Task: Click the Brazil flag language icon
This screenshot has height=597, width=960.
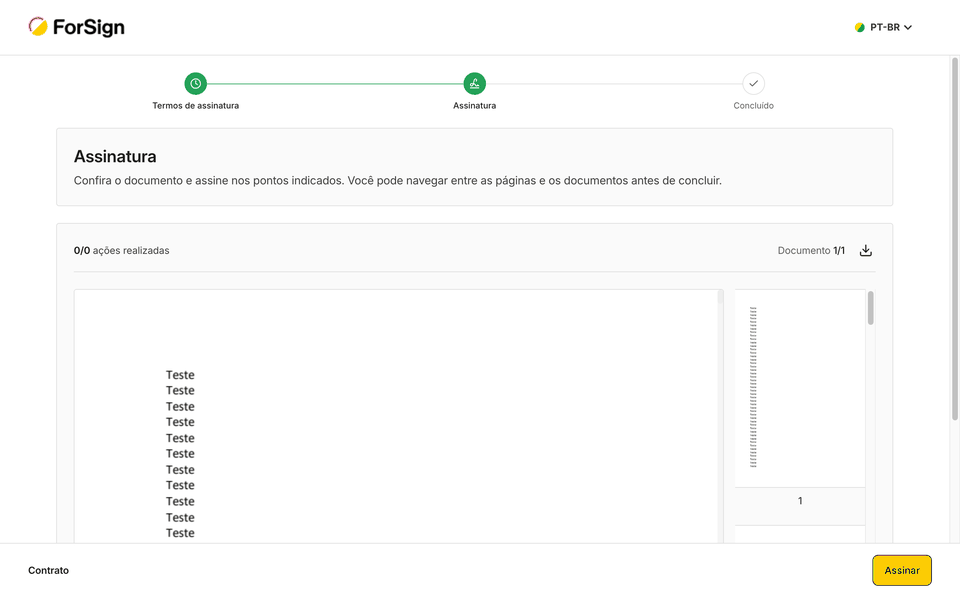Action: coord(860,28)
